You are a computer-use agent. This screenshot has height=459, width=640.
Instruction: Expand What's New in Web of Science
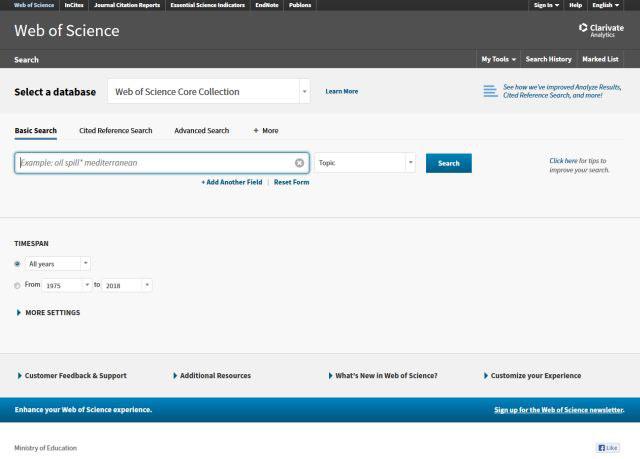coord(383,375)
